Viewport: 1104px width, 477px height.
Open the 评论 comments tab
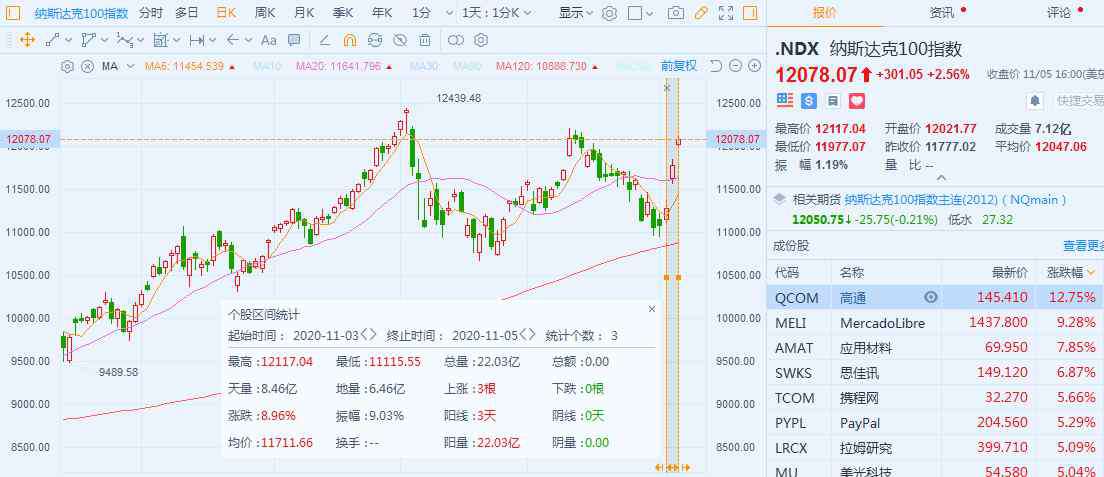click(1058, 12)
